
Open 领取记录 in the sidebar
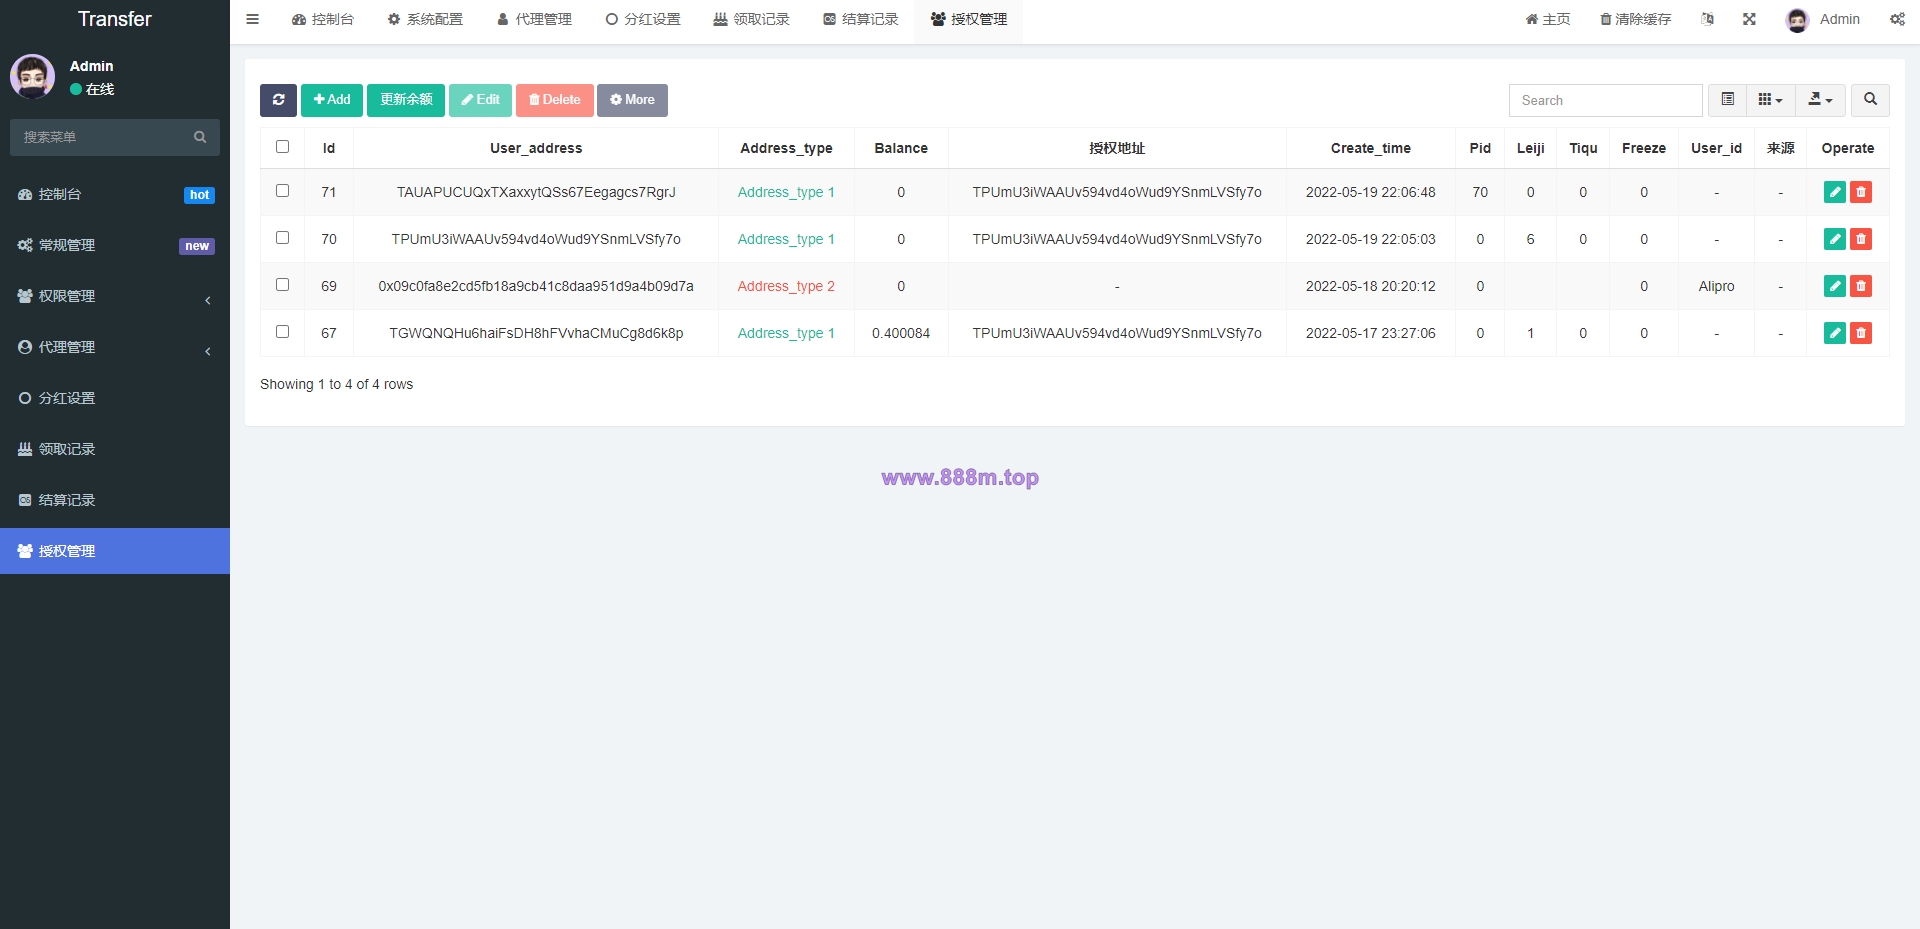pos(115,449)
